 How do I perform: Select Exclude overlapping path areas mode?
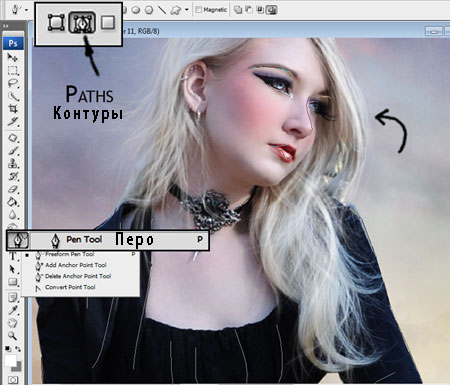[x=272, y=10]
